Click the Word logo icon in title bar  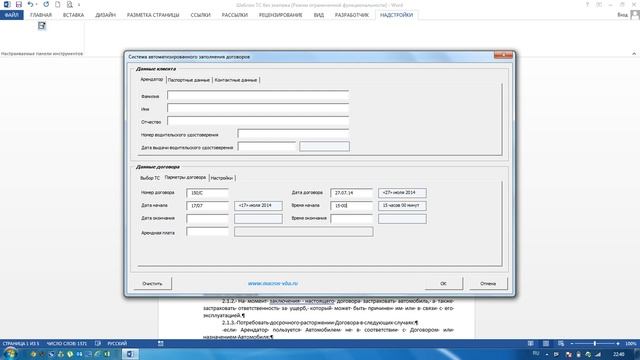click(7, 4)
